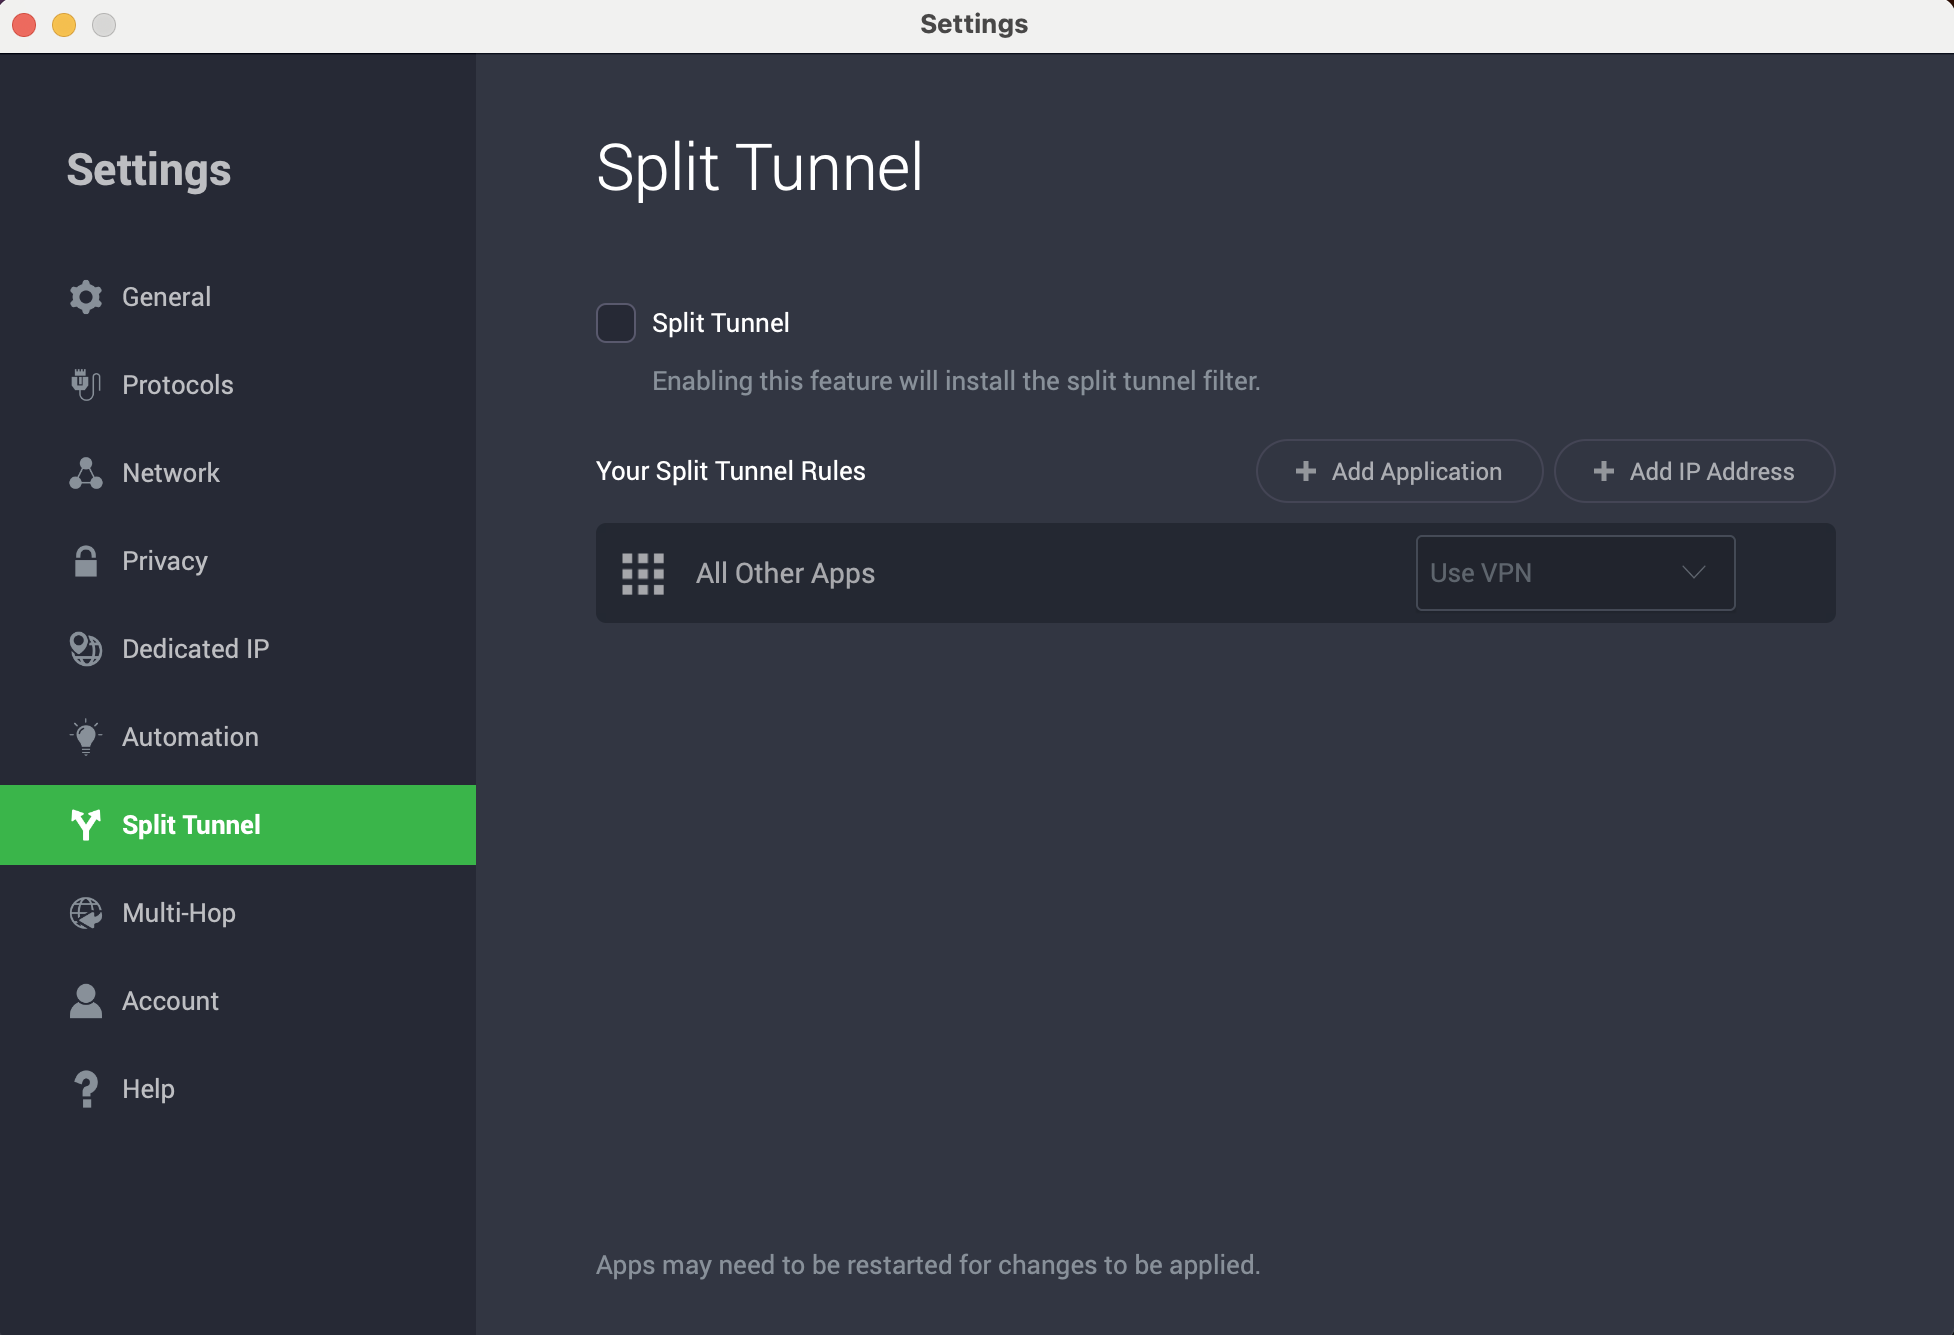The height and width of the screenshot is (1335, 1954).
Task: Click the General gear icon
Action: 85,296
